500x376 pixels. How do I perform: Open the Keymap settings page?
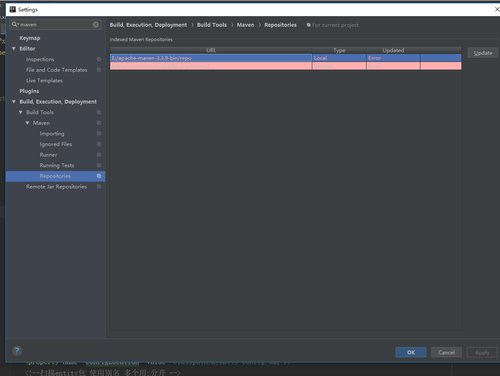(30, 38)
